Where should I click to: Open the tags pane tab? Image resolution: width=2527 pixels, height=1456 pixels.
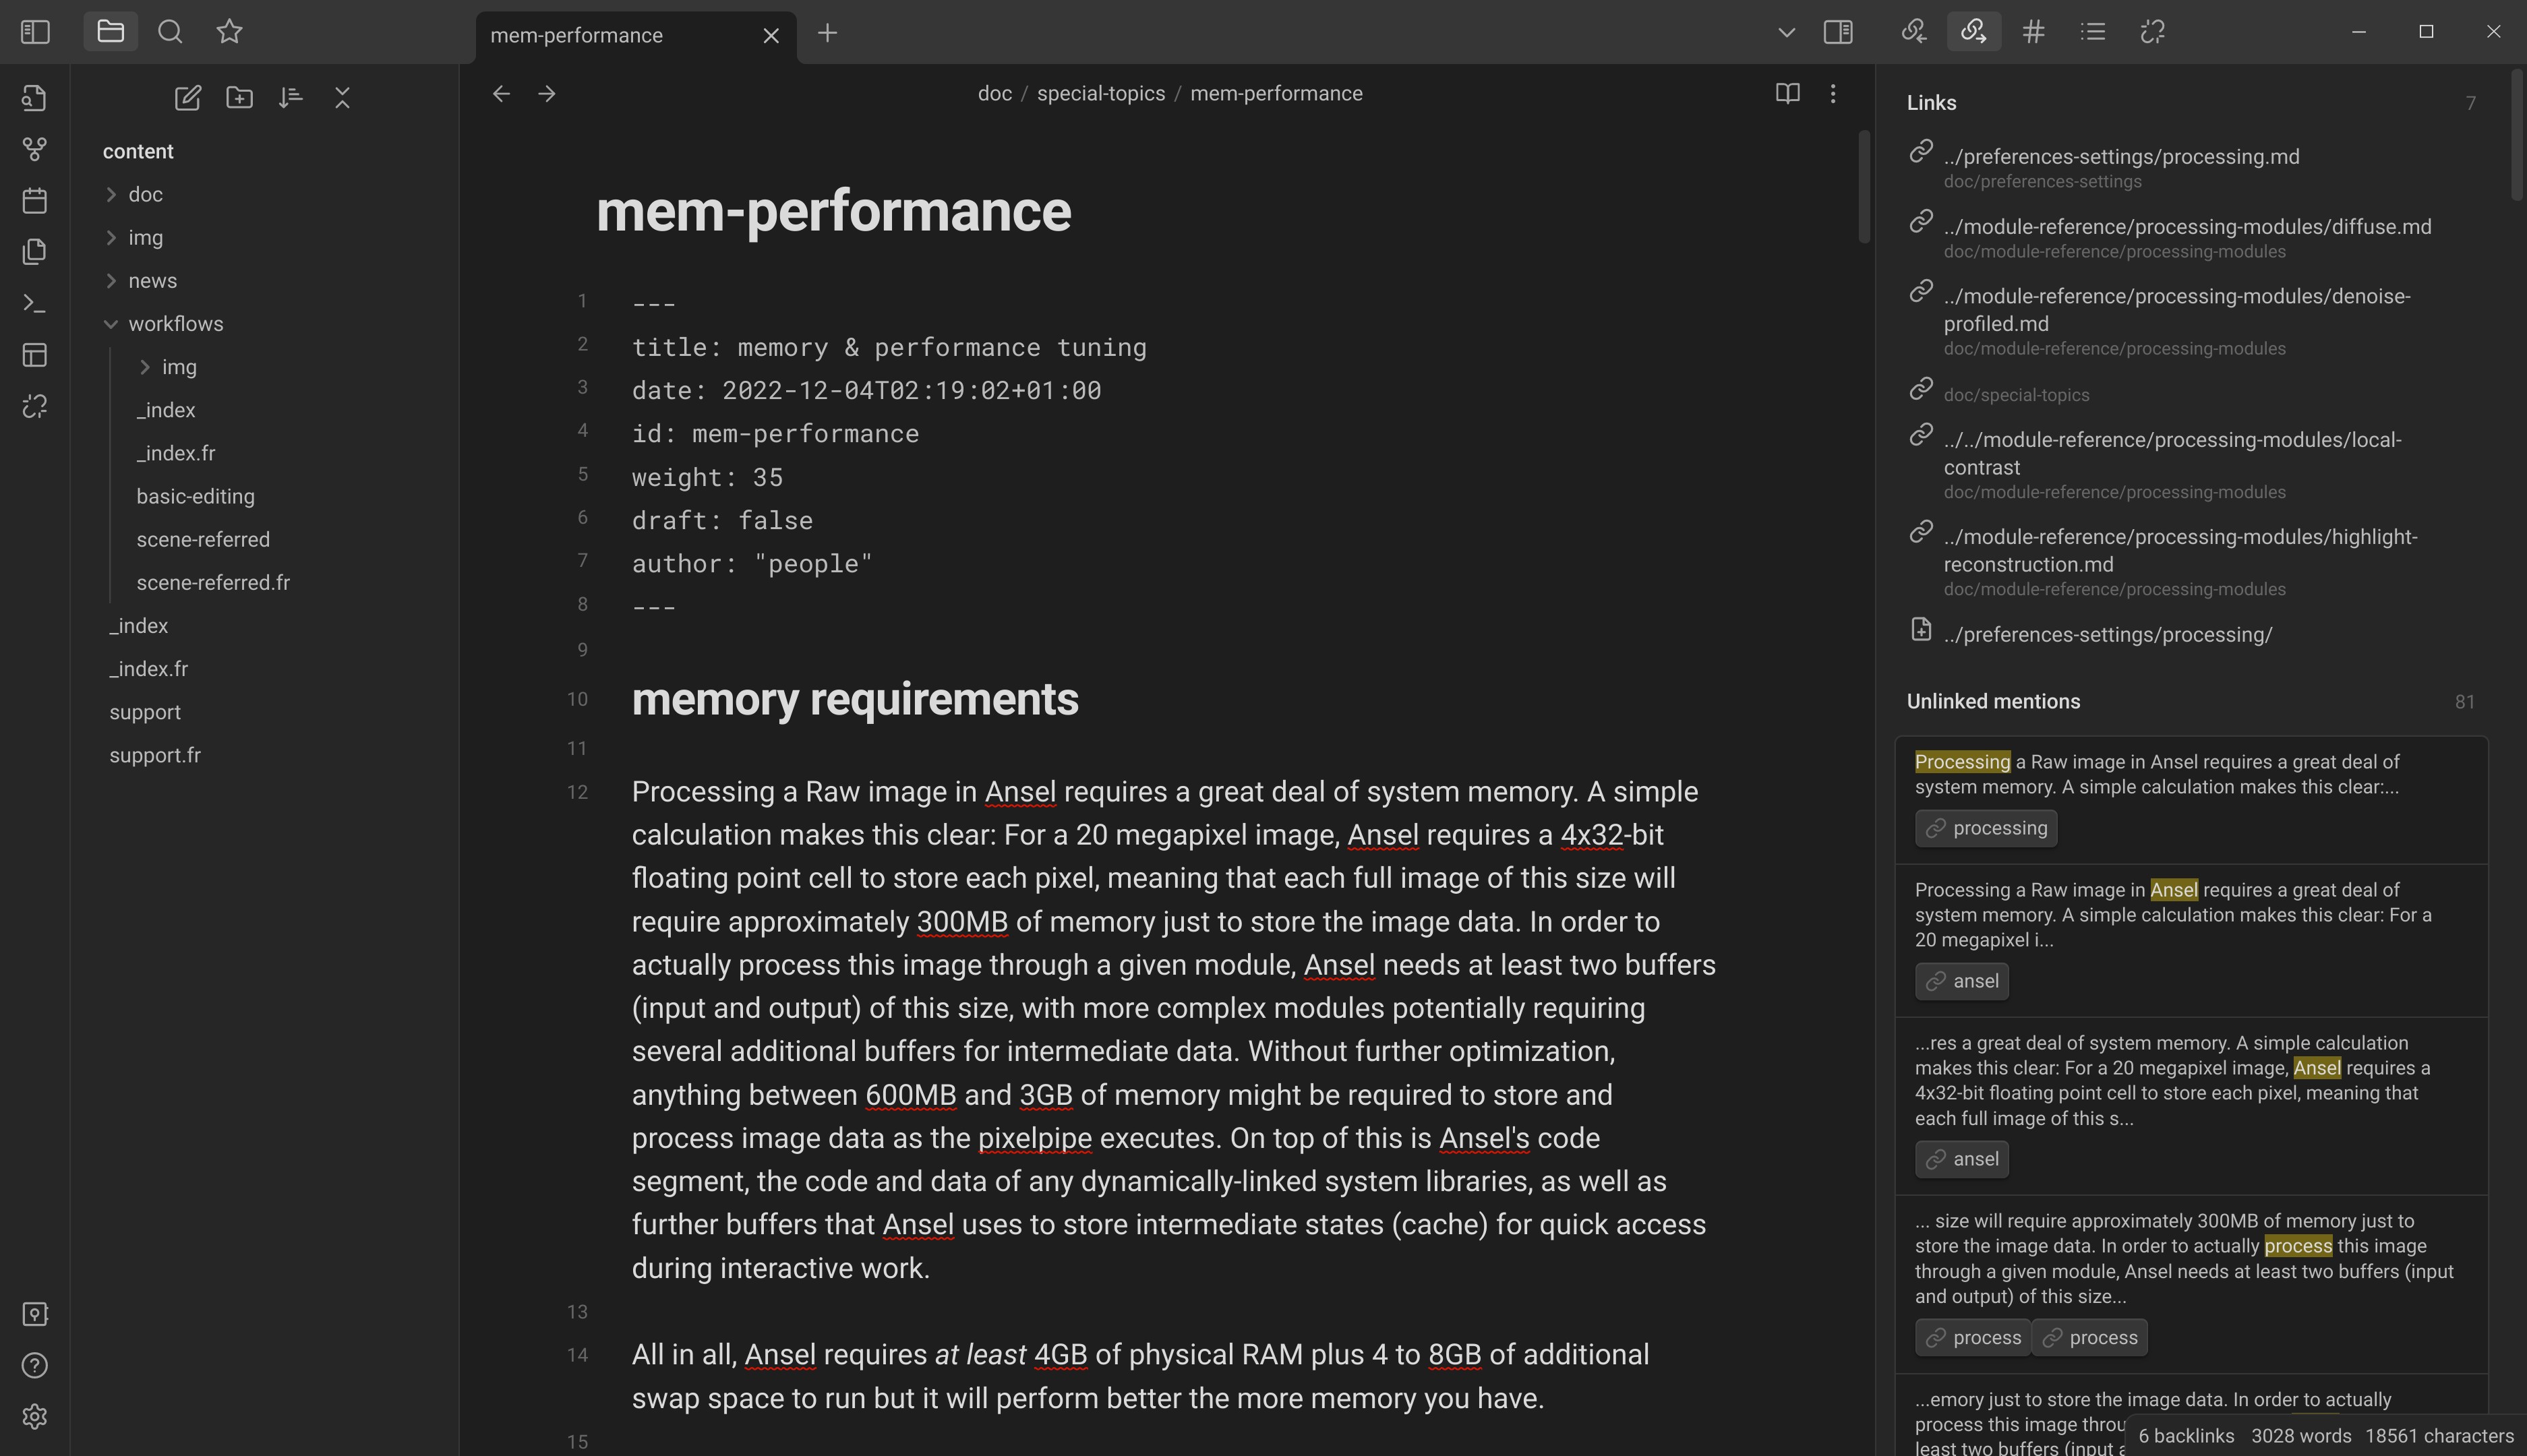[x=2033, y=32]
